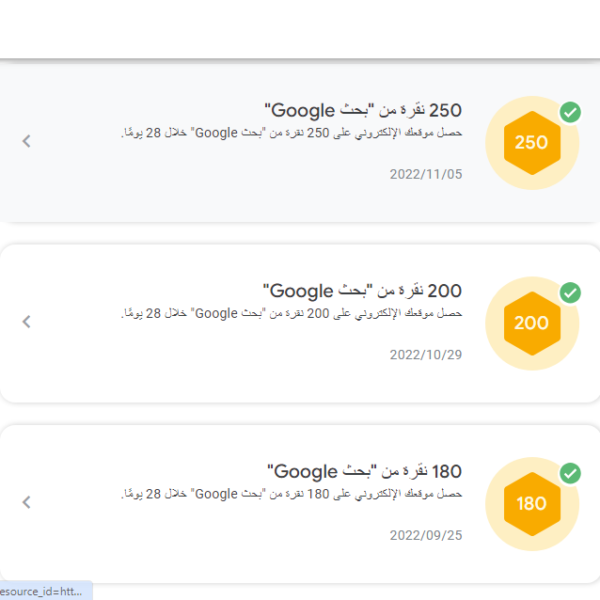Click green checkmark on 180 badge
The width and height of the screenshot is (600, 600).
point(570,473)
